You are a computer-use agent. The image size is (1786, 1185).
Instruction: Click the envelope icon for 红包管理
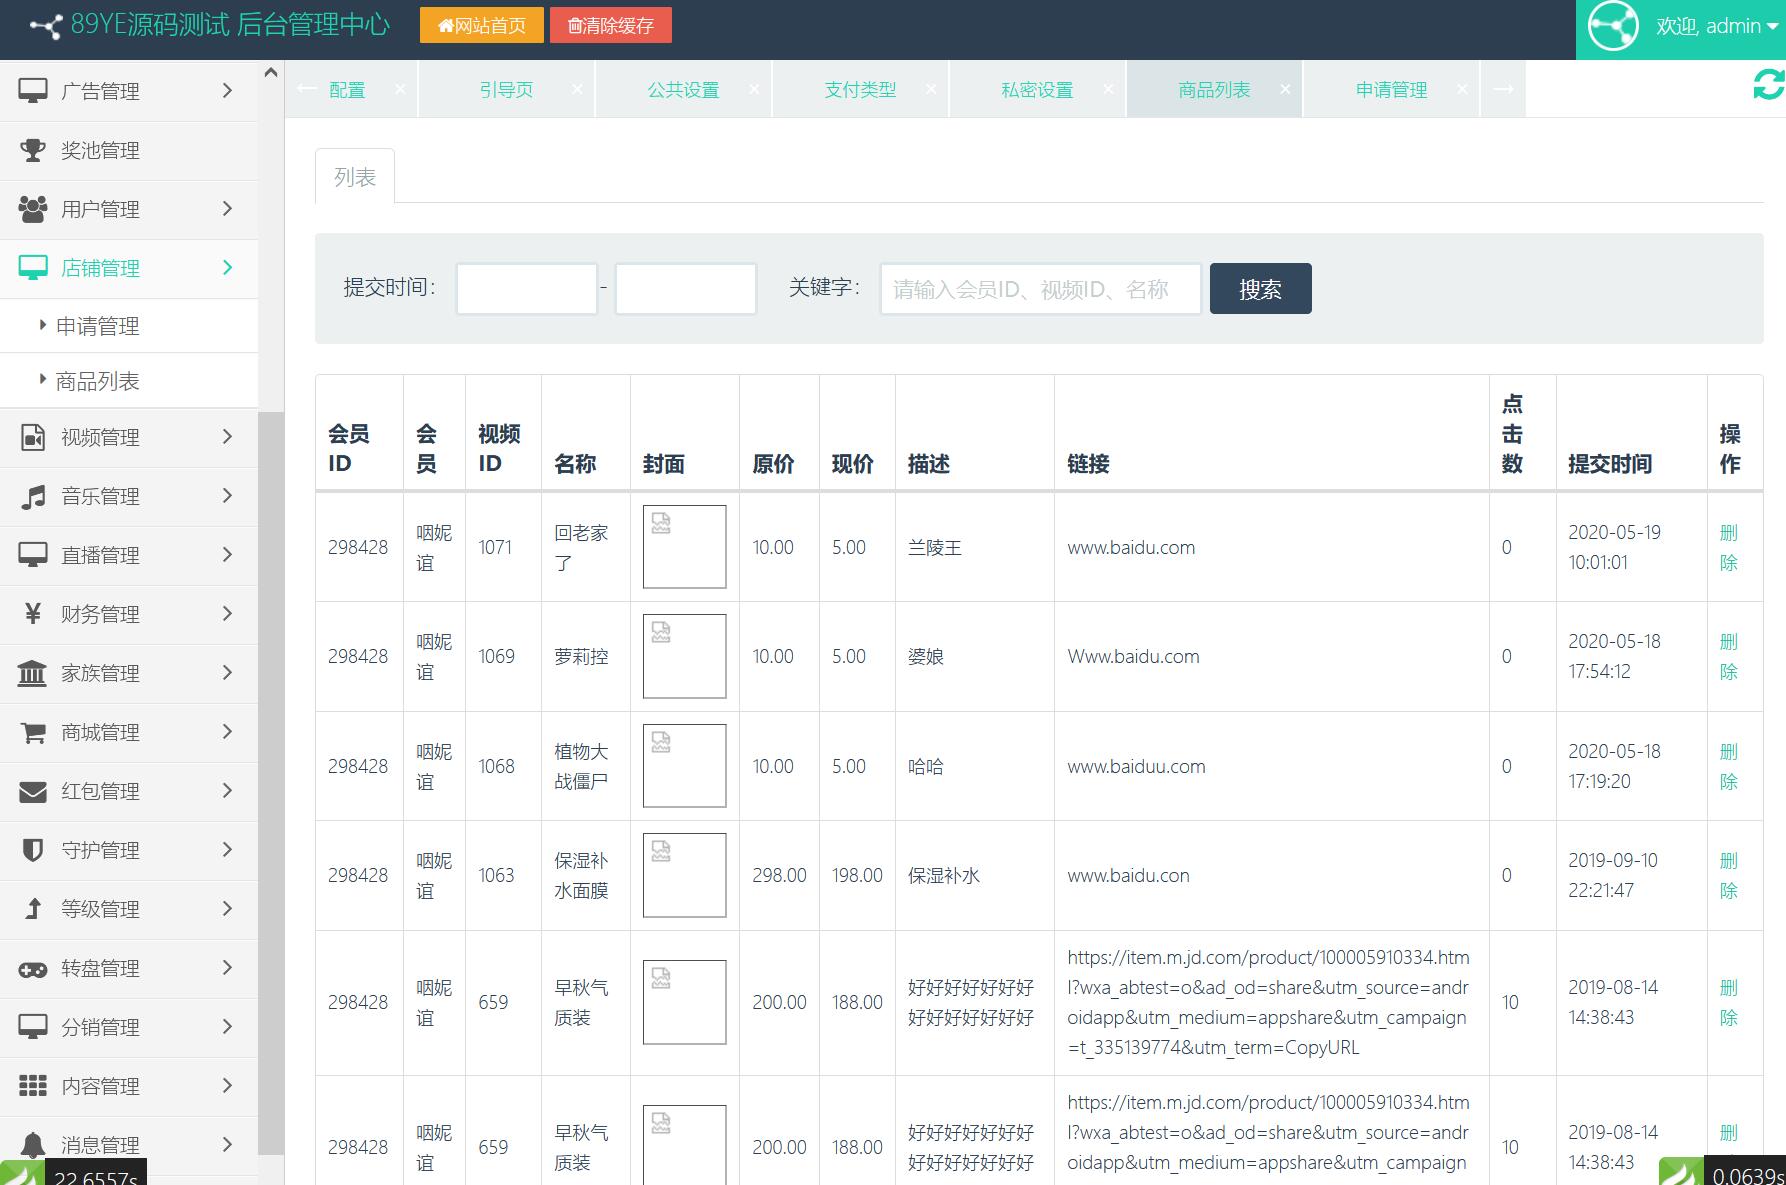33,792
